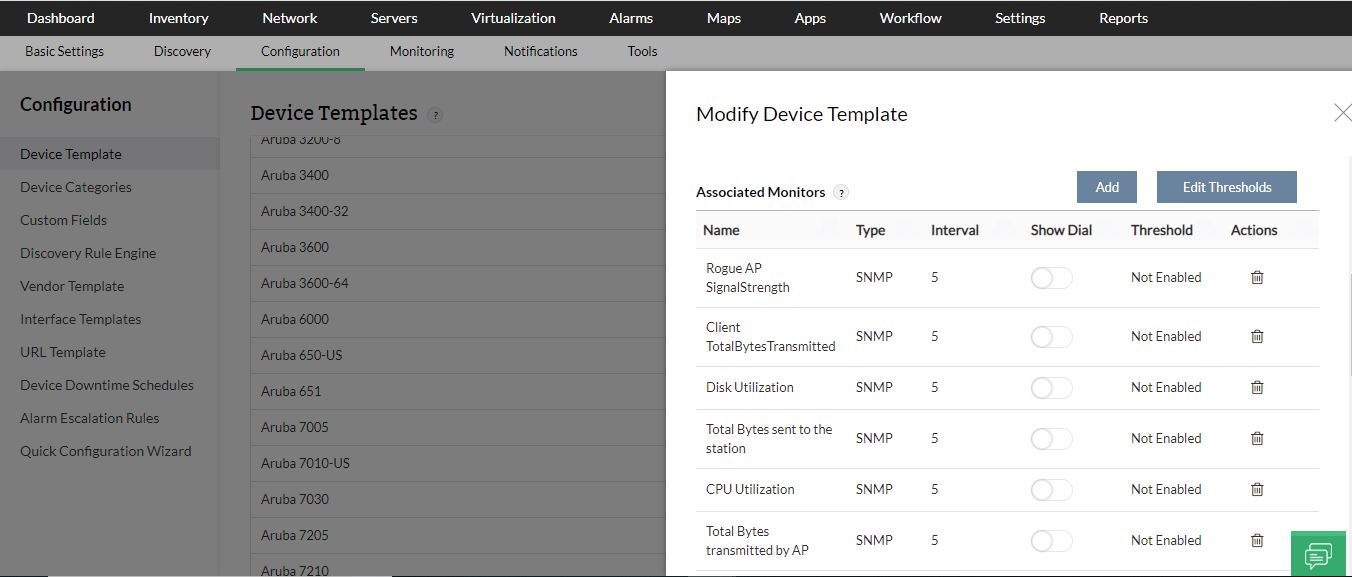Enable Show Dial for Disk Utilization
Viewport: 1352px width, 577px height.
(x=1051, y=388)
